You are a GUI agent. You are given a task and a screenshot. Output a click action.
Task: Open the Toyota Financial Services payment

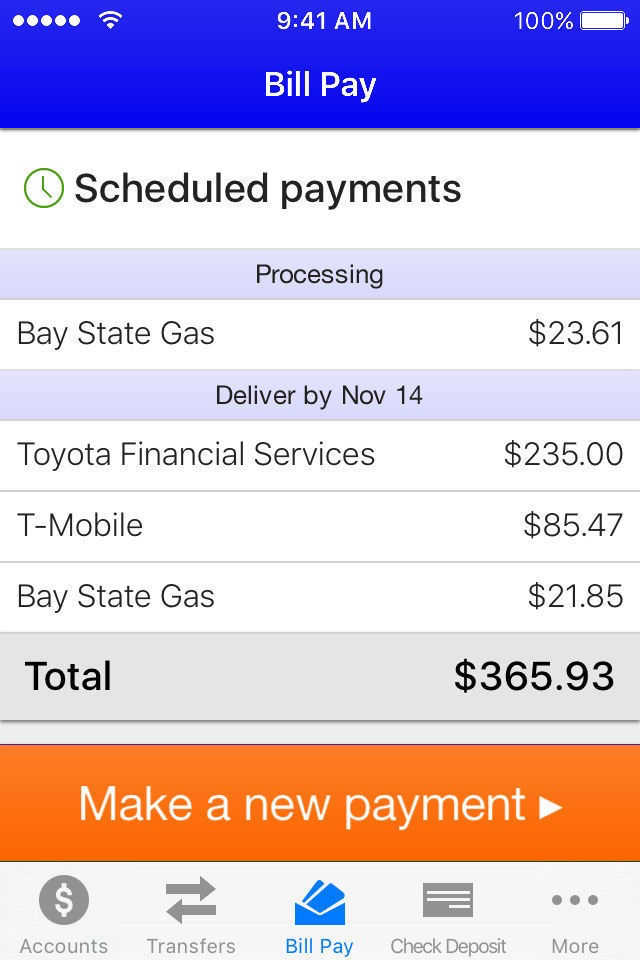point(320,456)
